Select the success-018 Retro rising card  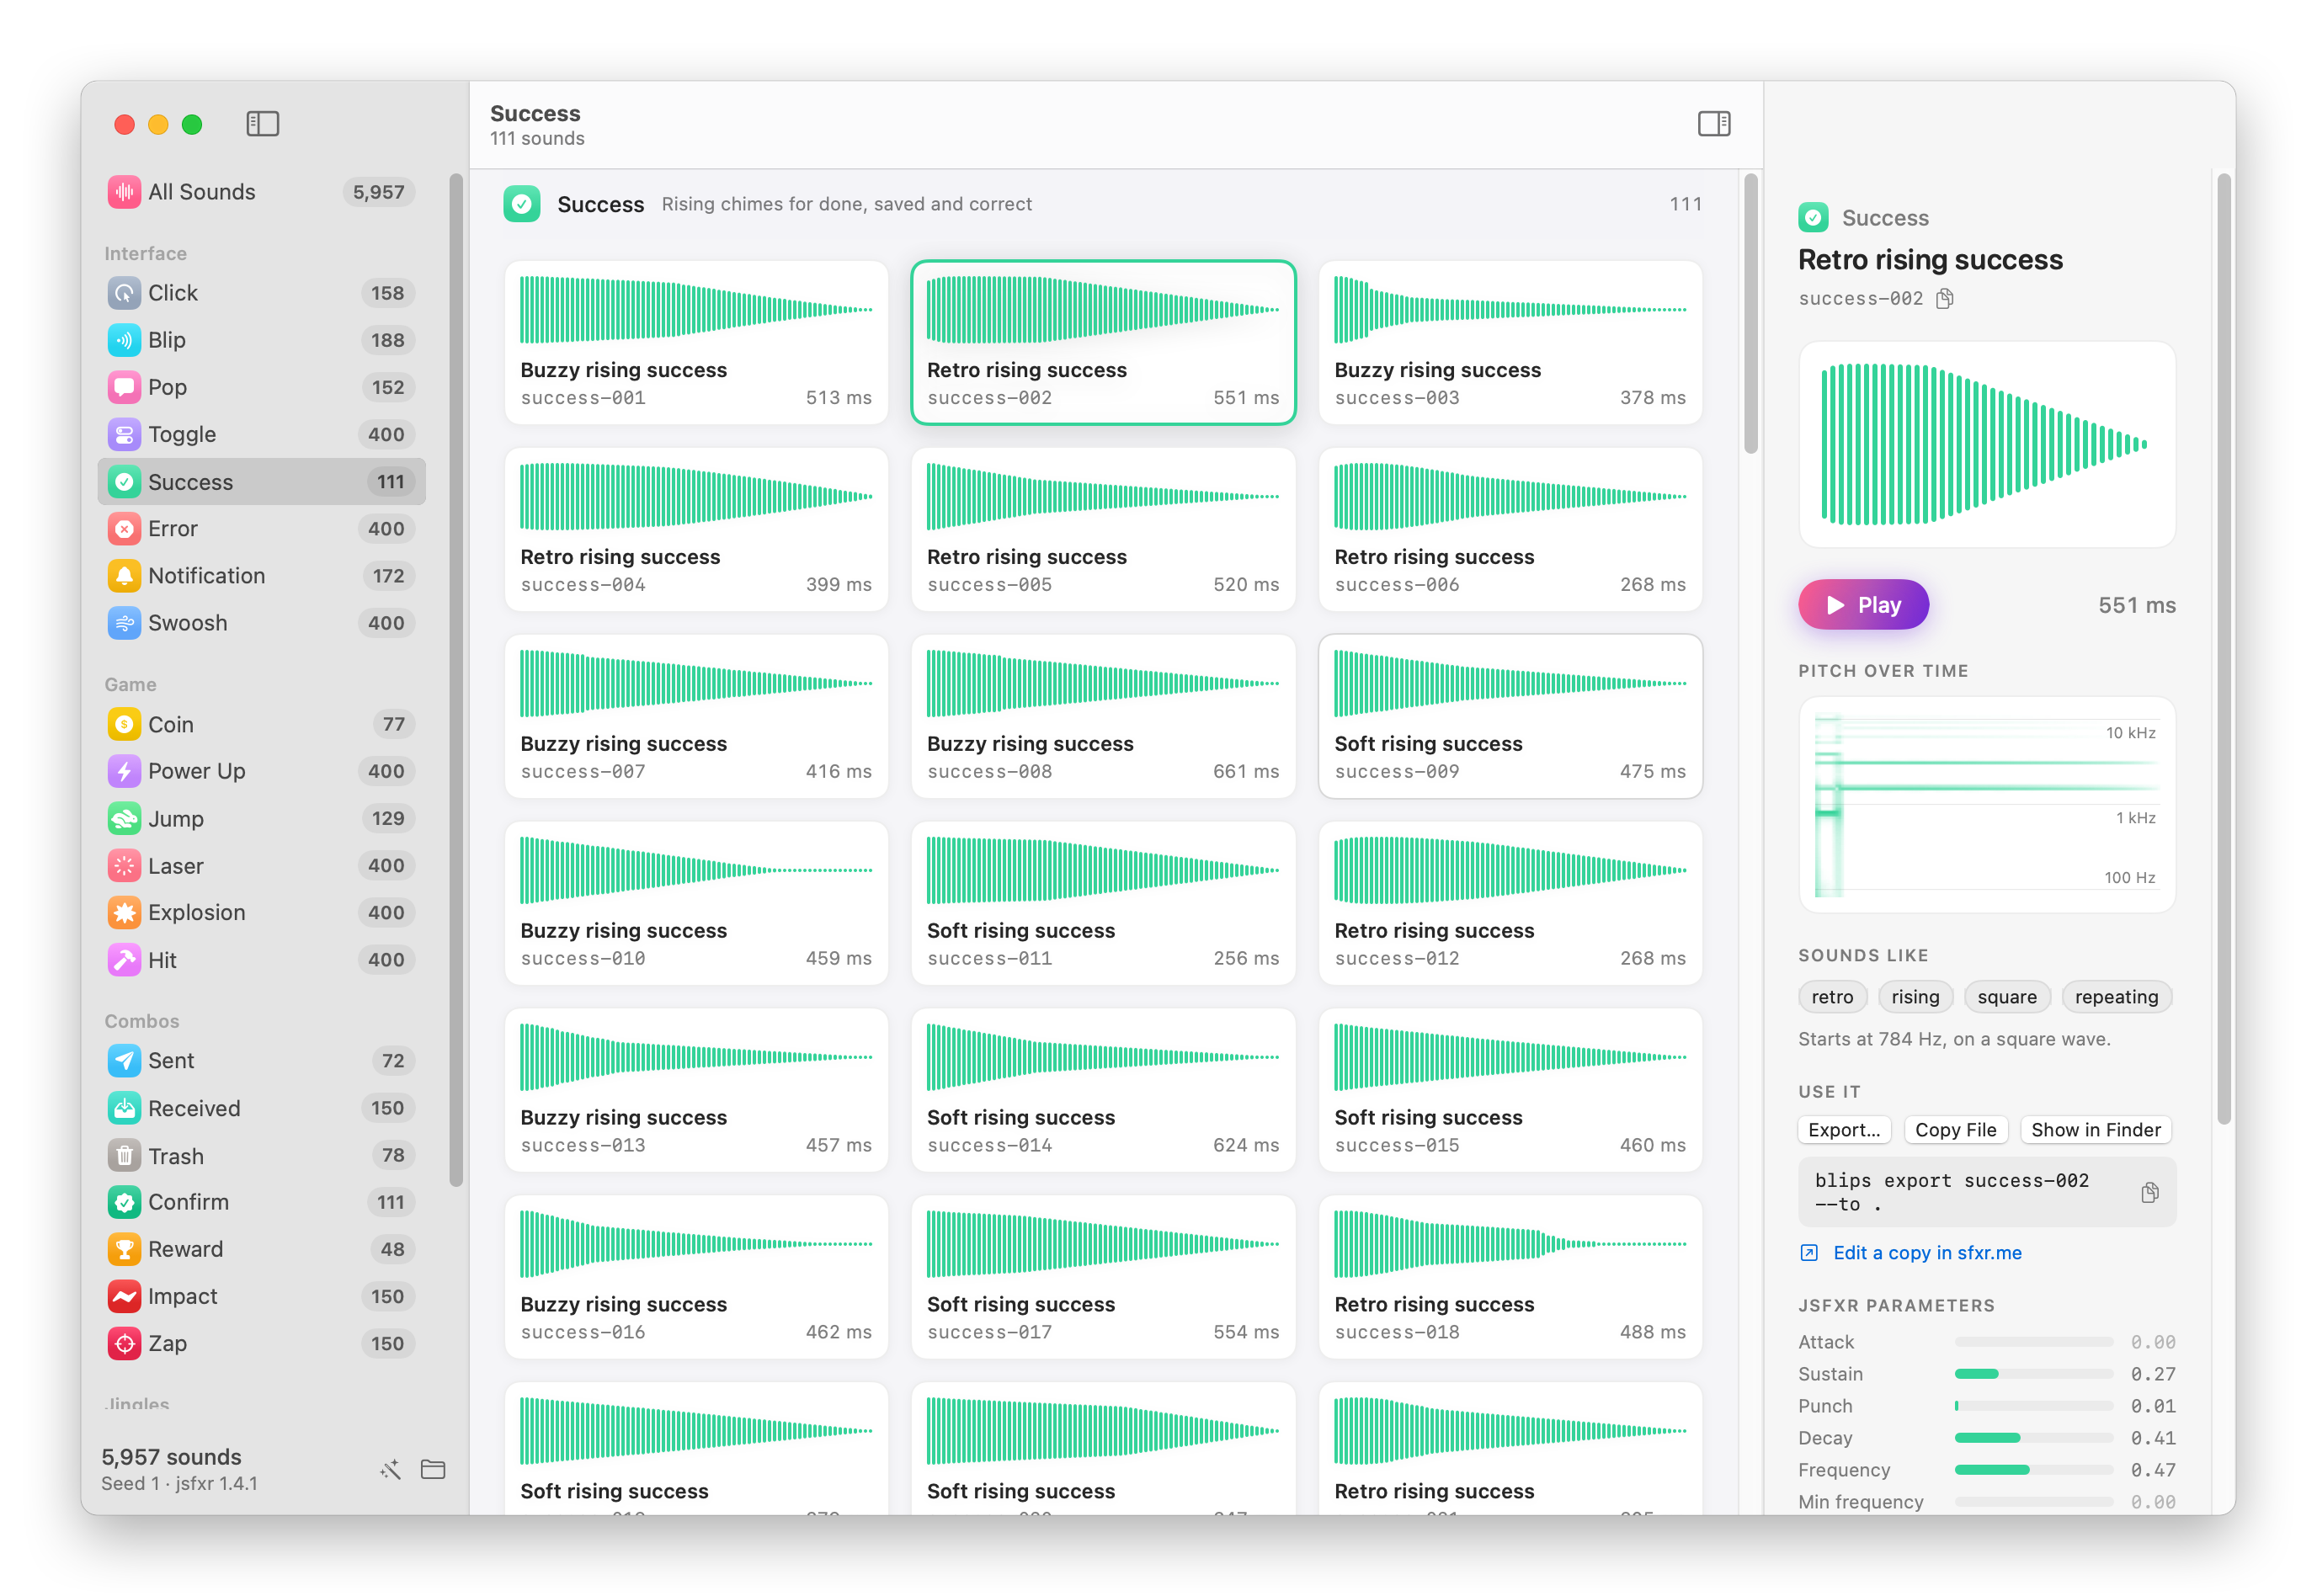point(1510,1277)
